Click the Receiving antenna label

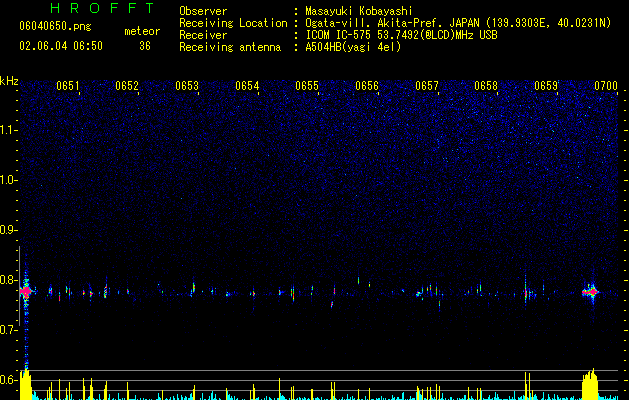click(230, 47)
